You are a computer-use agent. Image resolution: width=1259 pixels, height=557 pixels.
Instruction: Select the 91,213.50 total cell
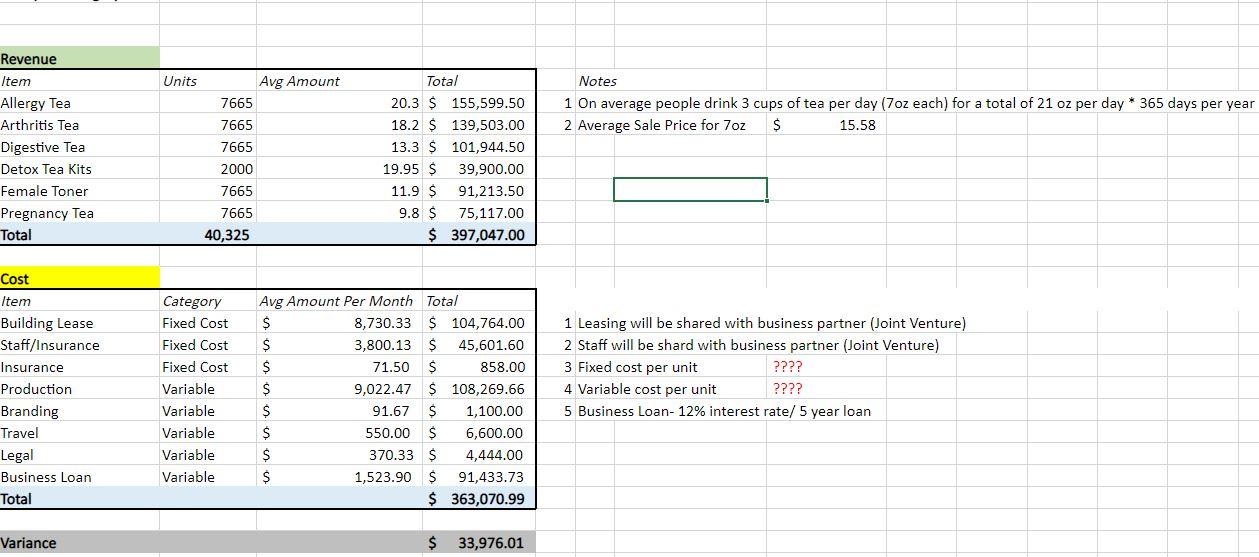point(479,191)
